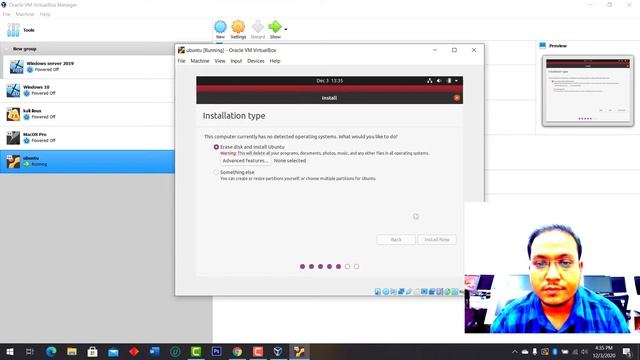Click the Preview thumbnail of ubuntu VM
Image resolution: width=640 pixels, height=360 pixels.
[588, 91]
